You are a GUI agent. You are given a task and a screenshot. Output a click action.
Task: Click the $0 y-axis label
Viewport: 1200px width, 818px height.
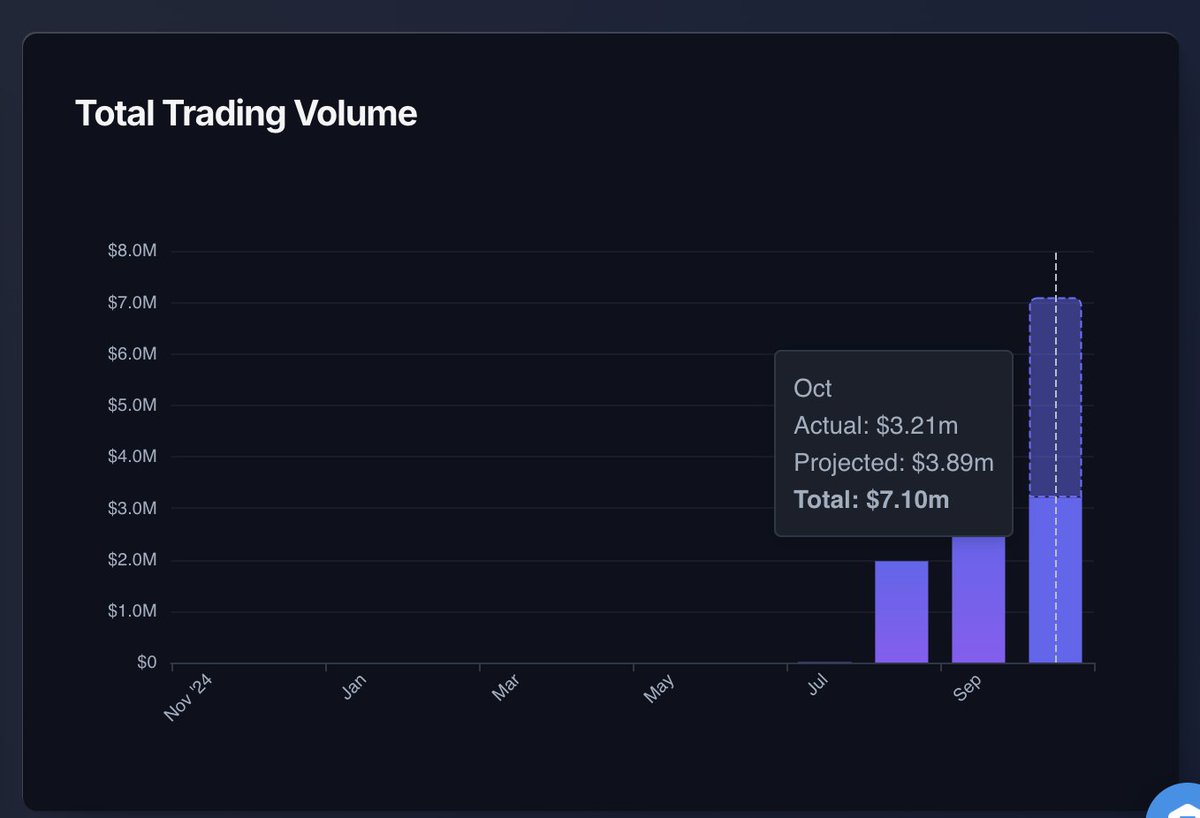[x=146, y=663]
